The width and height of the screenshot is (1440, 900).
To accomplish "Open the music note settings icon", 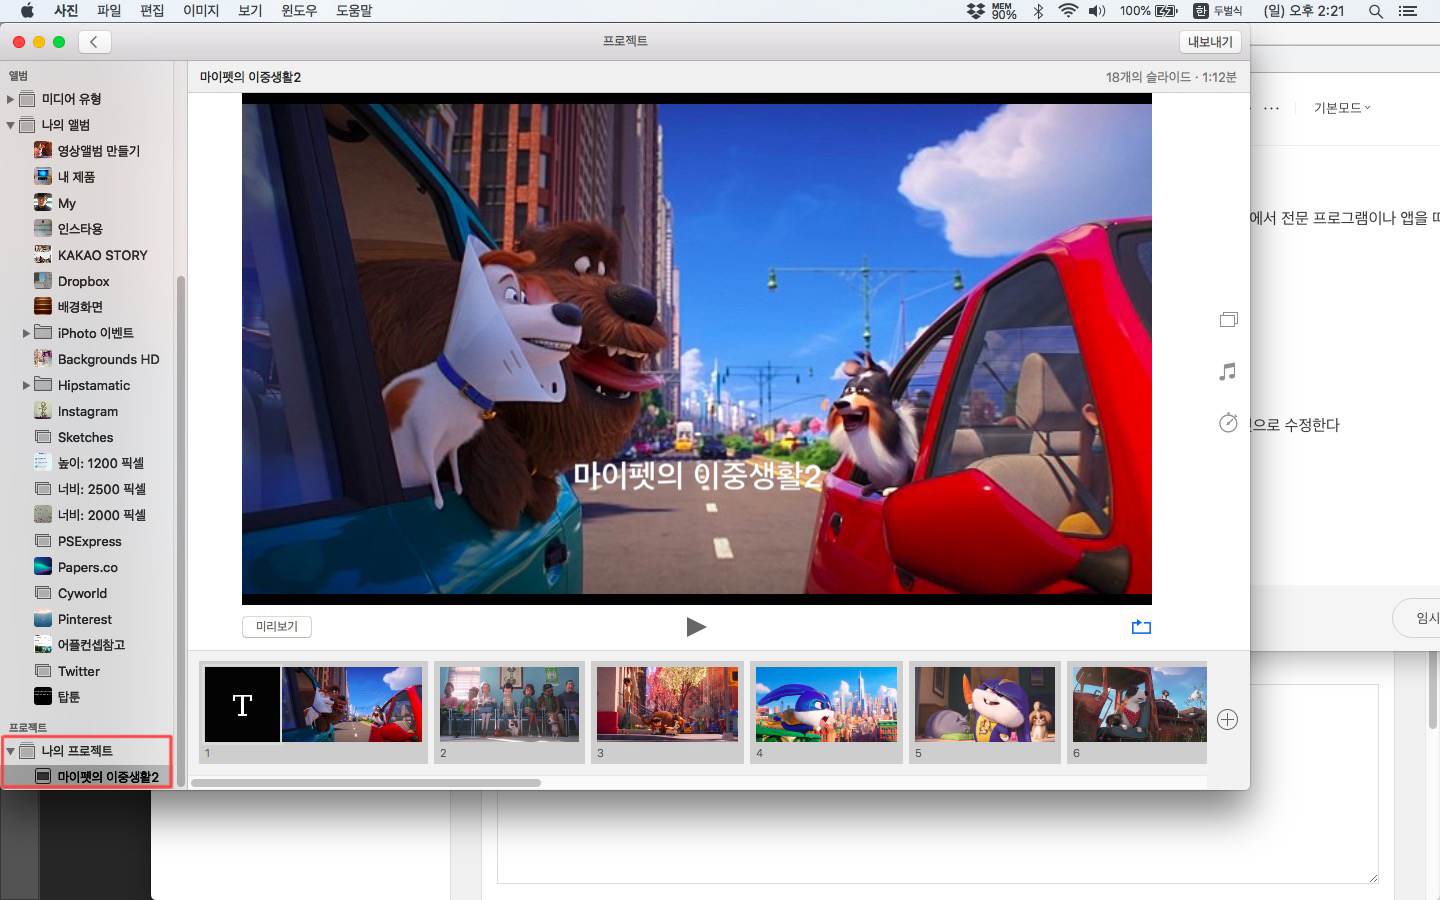I will 1228,372.
